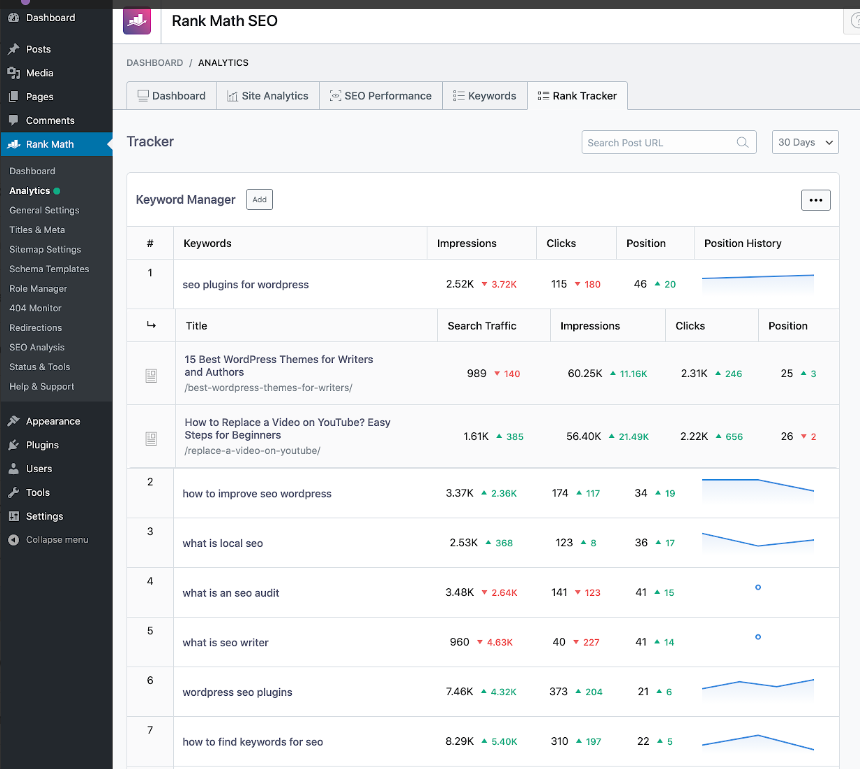The height and width of the screenshot is (769, 860).
Task: Click the Appearance paintbrush icon
Action: point(14,421)
